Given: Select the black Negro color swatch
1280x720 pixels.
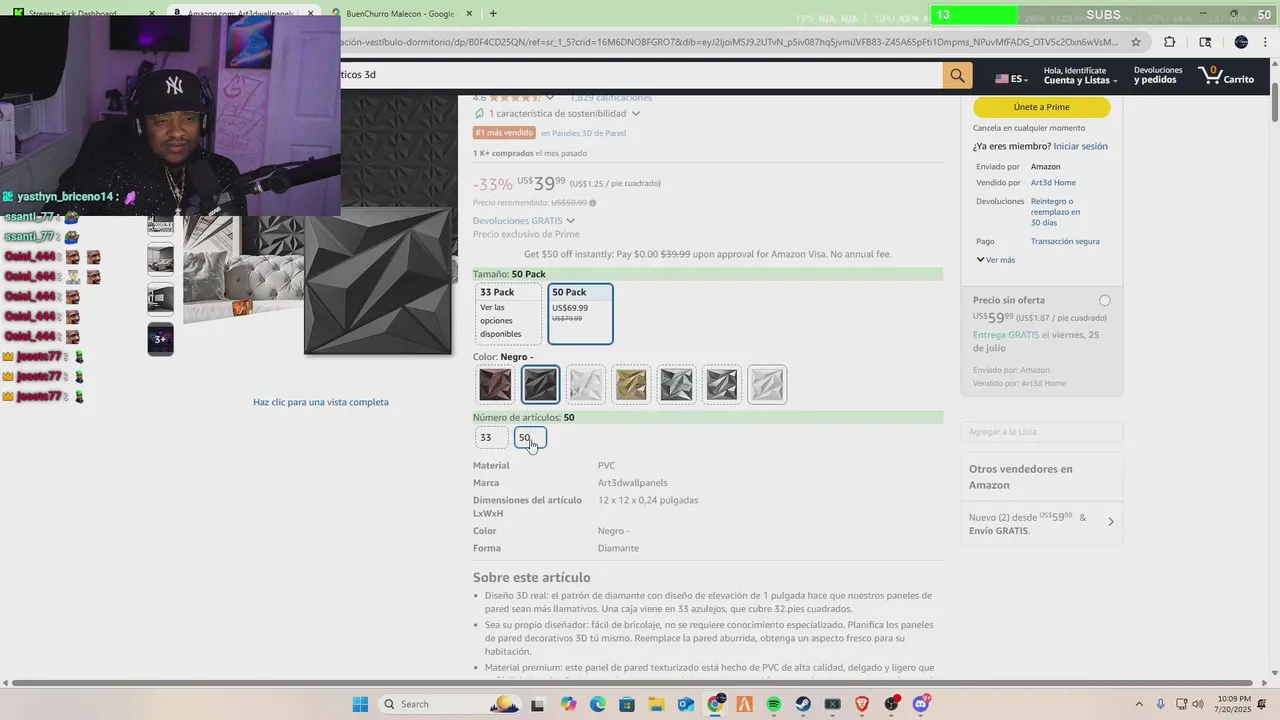Looking at the screenshot, I should [x=540, y=385].
